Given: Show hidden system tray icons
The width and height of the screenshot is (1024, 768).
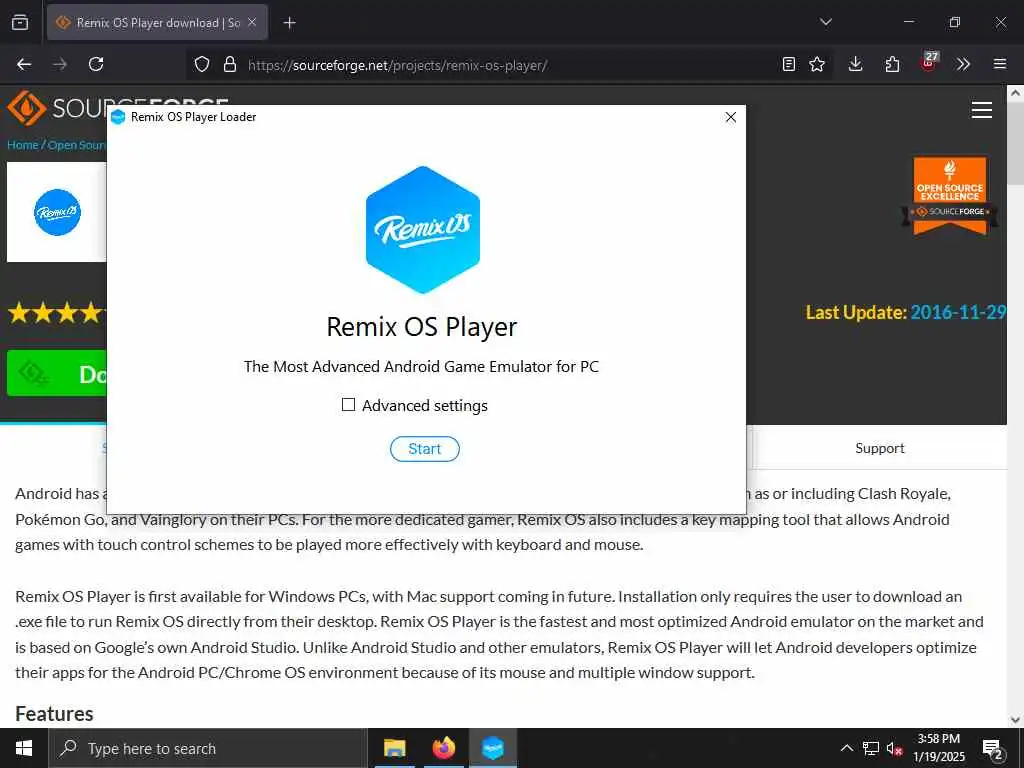Looking at the screenshot, I should pyautogui.click(x=846, y=748).
